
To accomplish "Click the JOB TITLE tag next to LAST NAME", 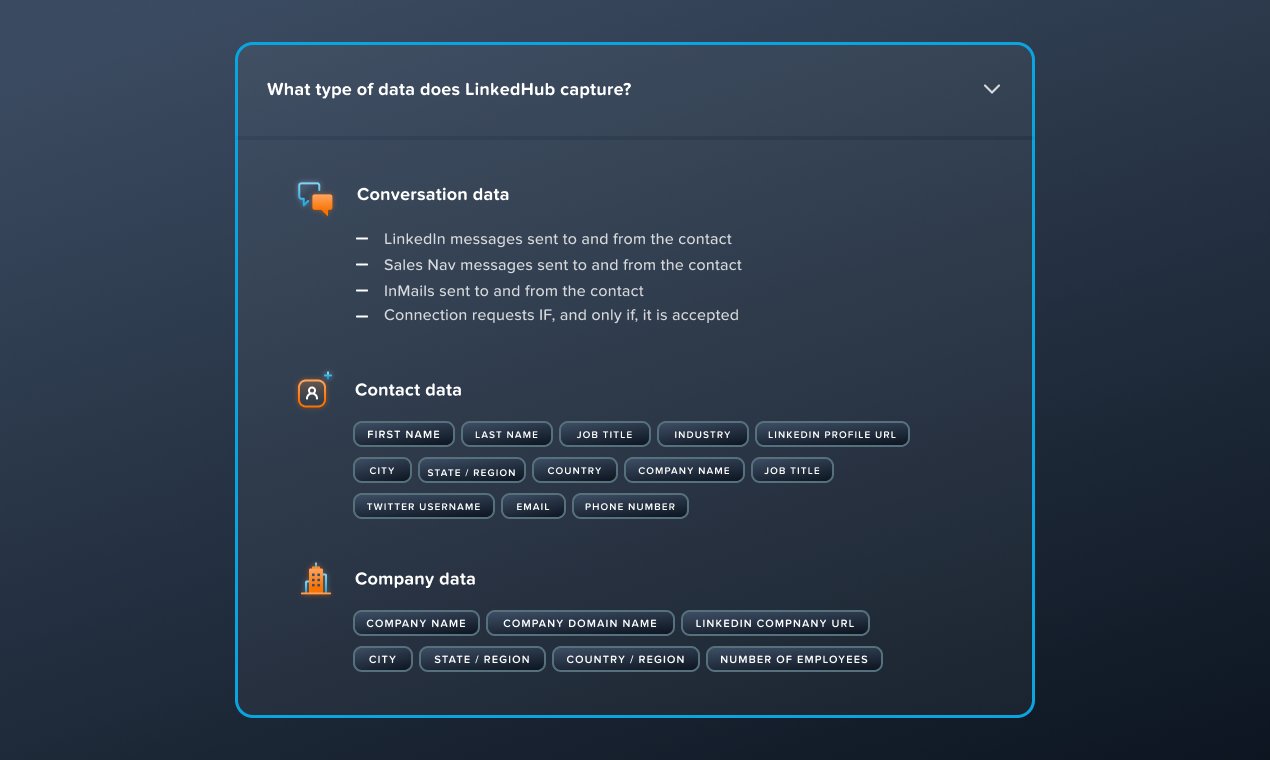I will [x=605, y=434].
